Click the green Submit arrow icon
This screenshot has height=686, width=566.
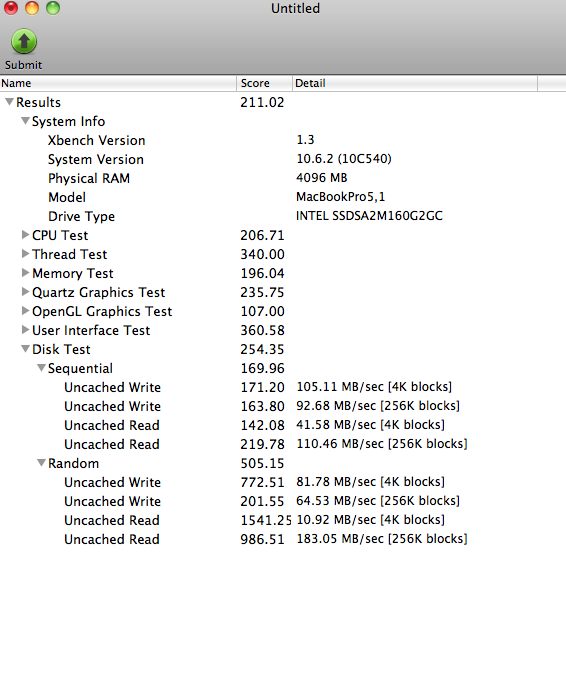(x=24, y=42)
